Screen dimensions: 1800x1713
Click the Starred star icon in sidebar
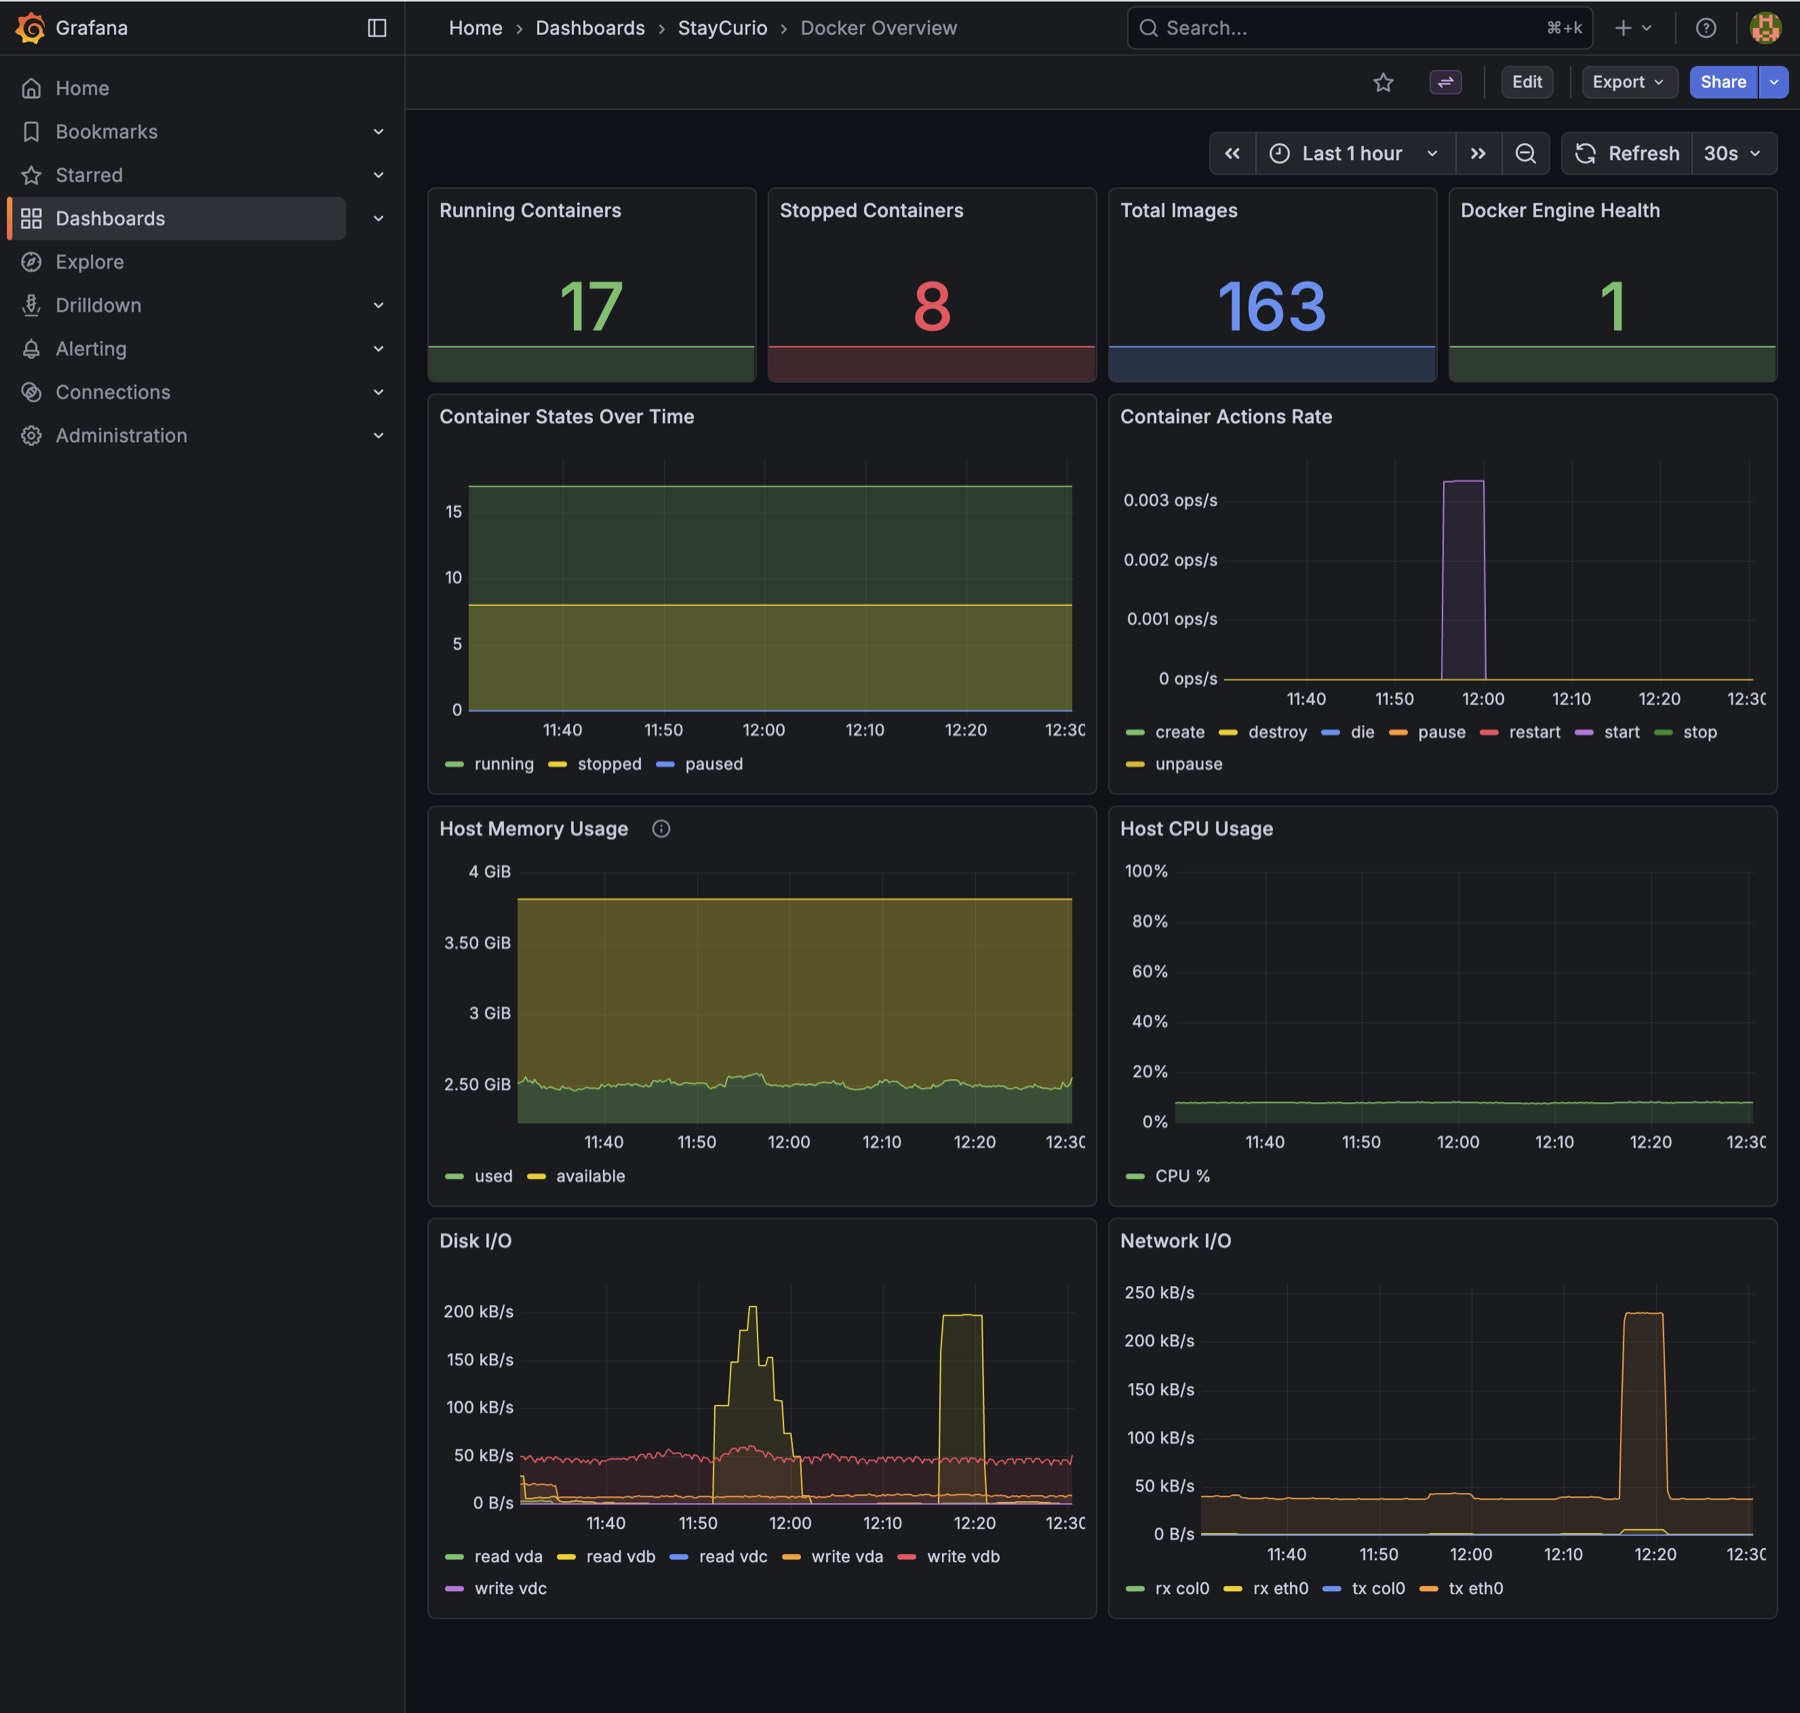point(32,175)
